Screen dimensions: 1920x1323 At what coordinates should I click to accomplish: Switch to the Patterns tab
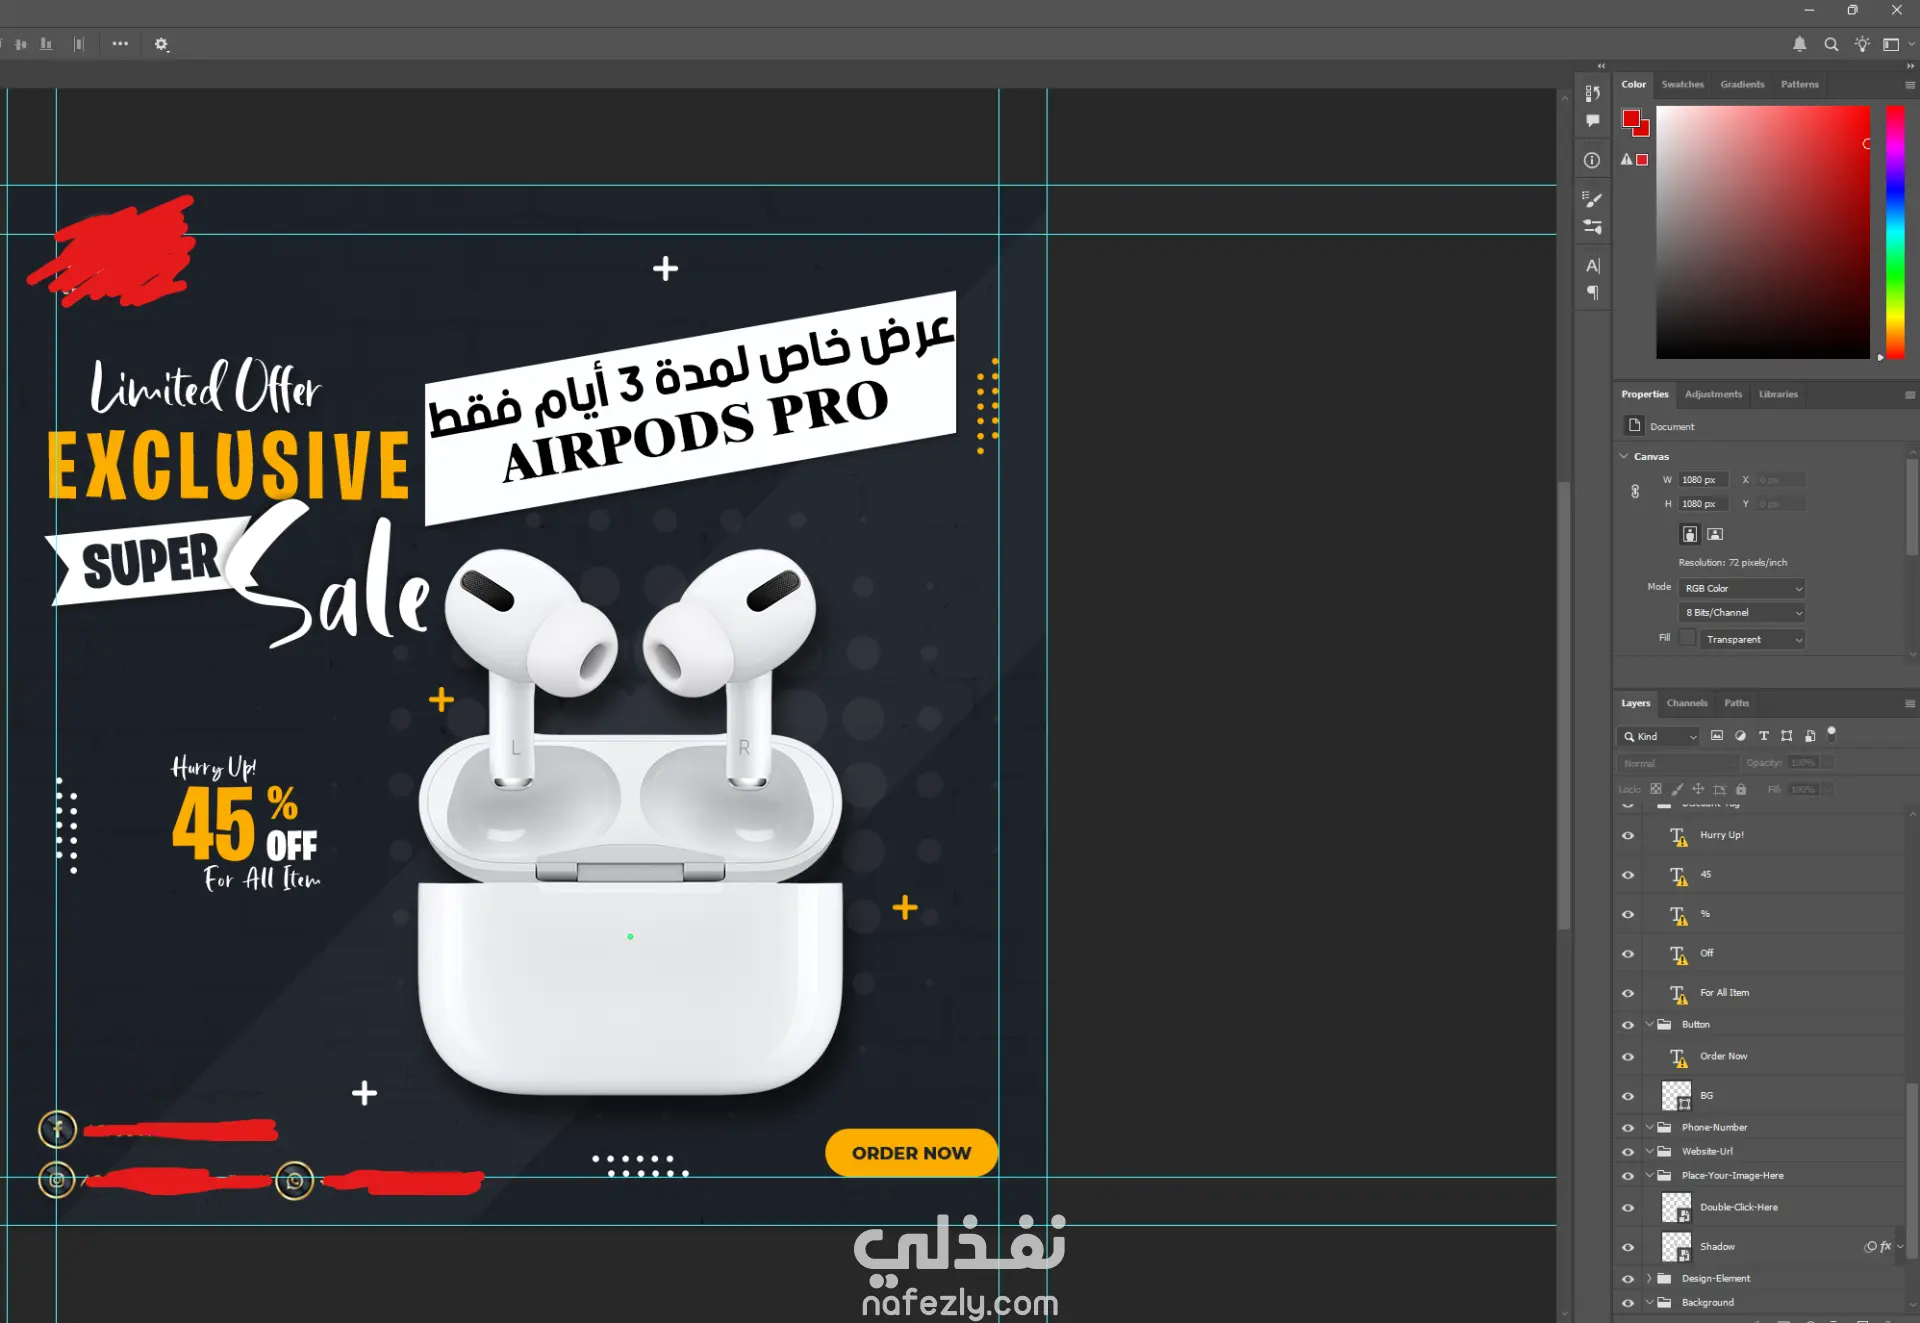tap(1799, 85)
